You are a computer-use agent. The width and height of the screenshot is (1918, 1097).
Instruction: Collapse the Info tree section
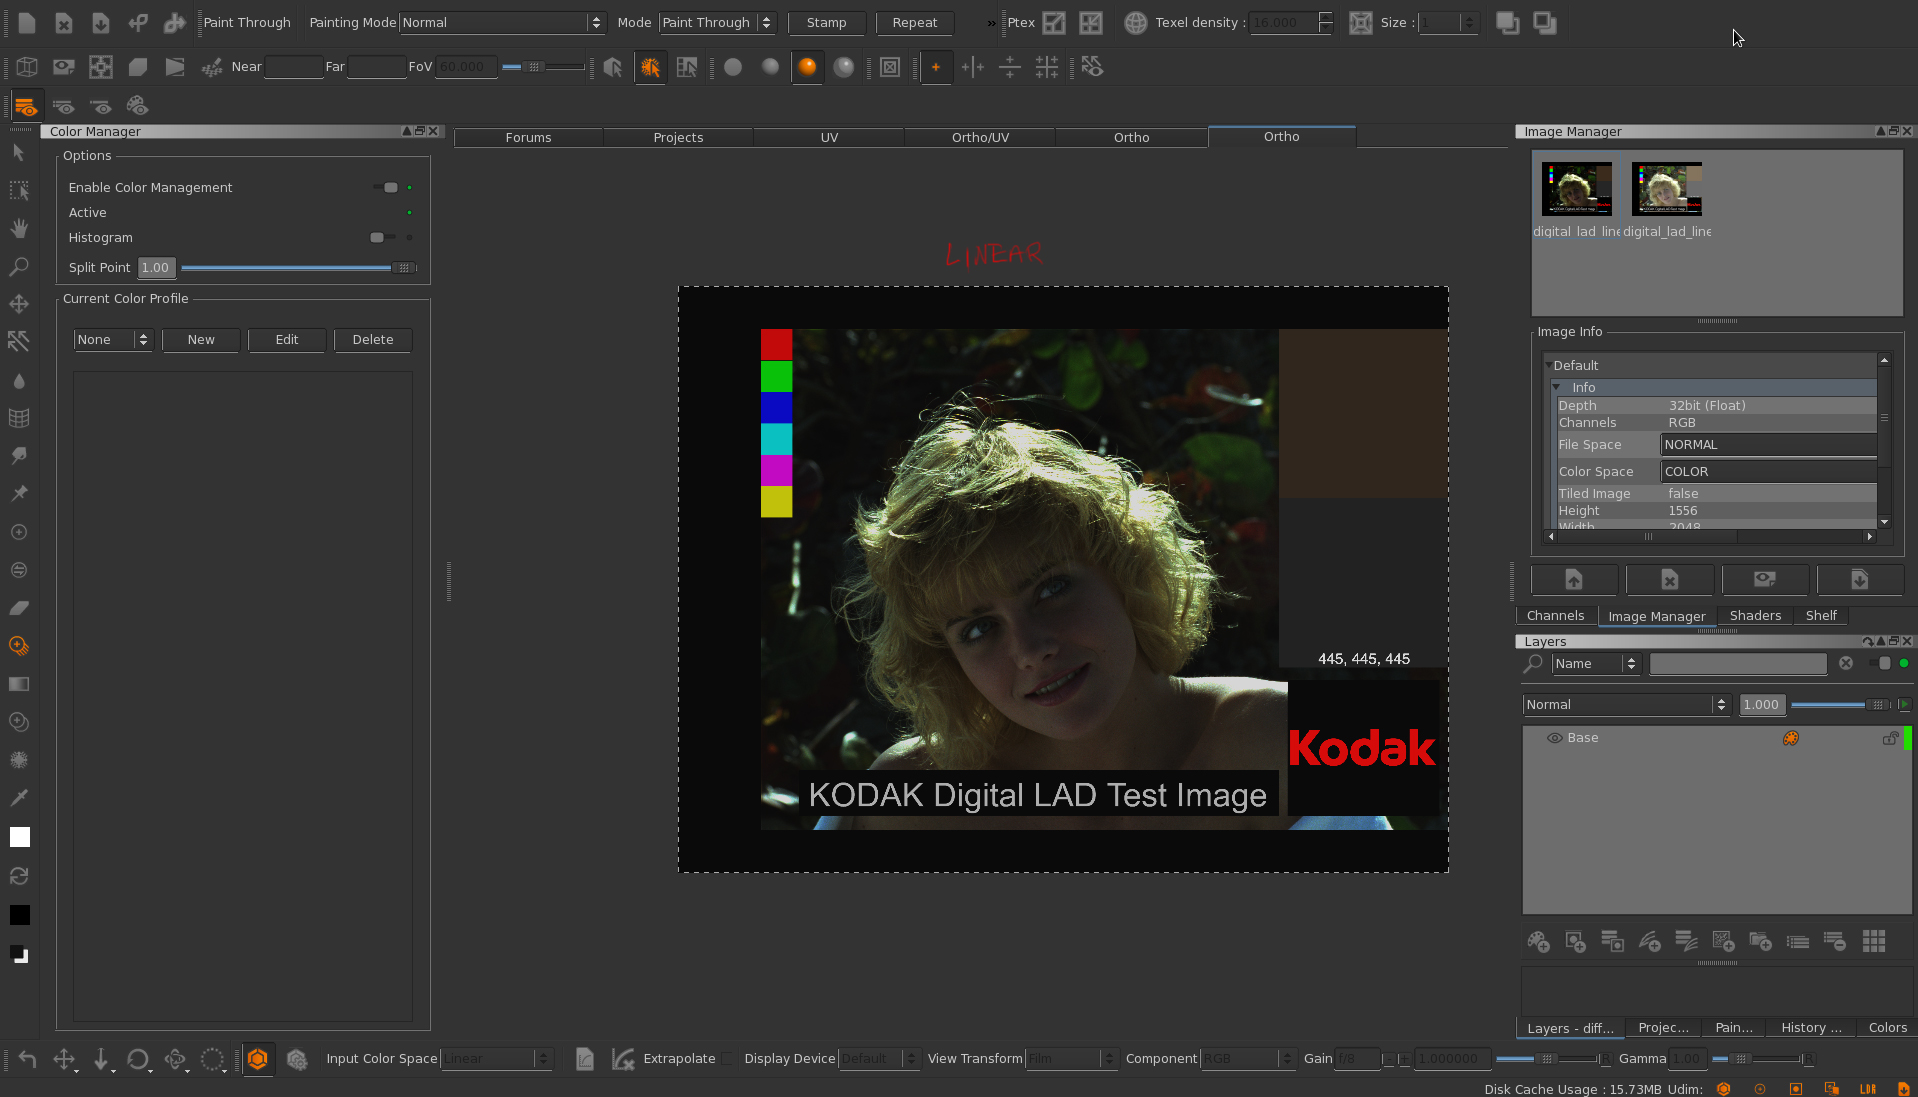(x=1557, y=387)
